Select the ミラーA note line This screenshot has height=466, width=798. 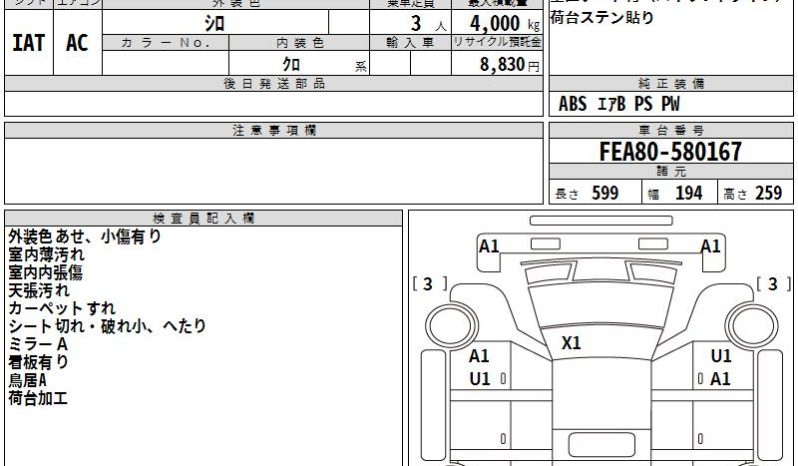pos(38,344)
